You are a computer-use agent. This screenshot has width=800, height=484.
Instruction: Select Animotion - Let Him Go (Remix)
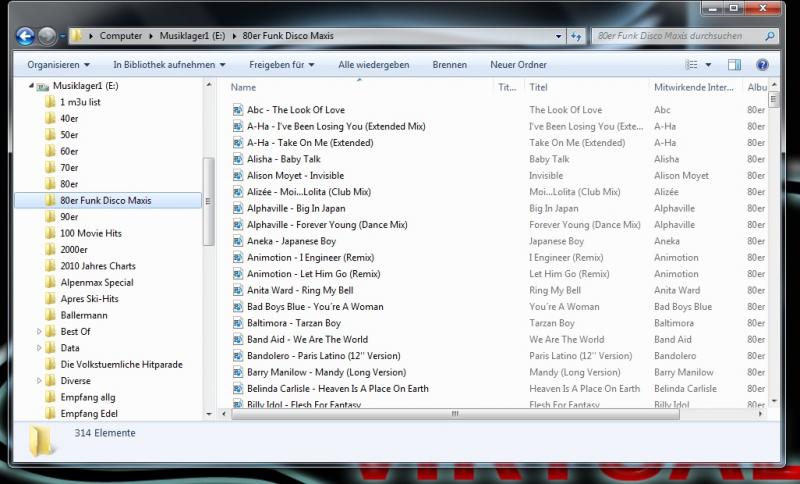[313, 274]
